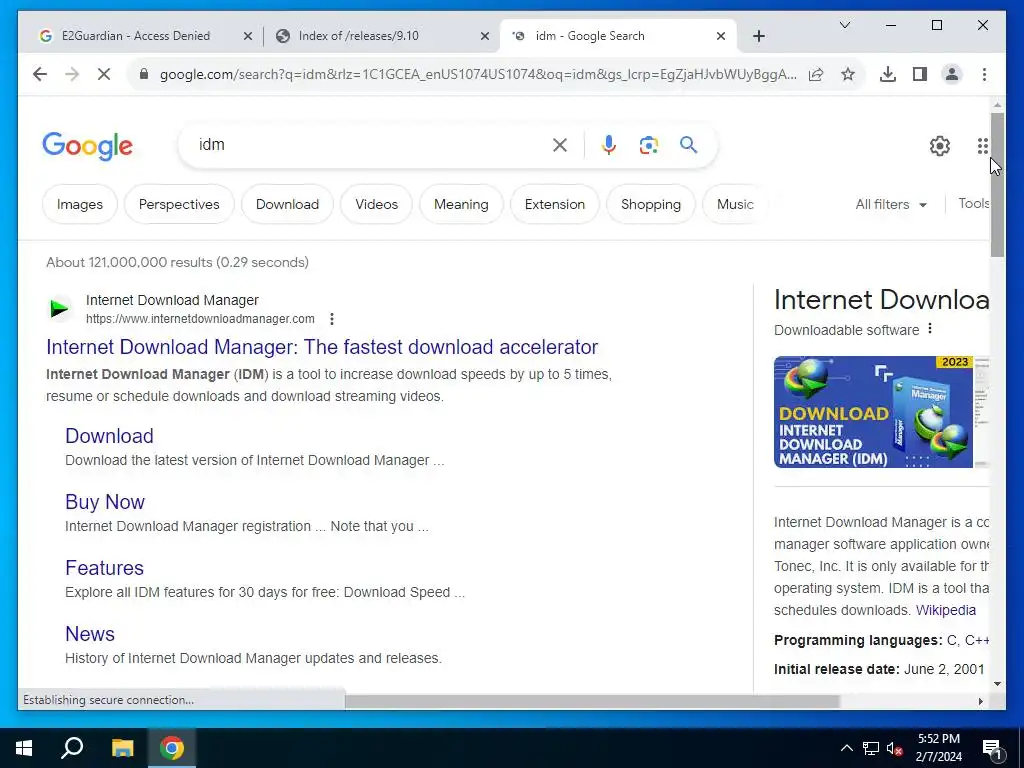Click the IDM 2023 download thumbnail

pos(873,411)
